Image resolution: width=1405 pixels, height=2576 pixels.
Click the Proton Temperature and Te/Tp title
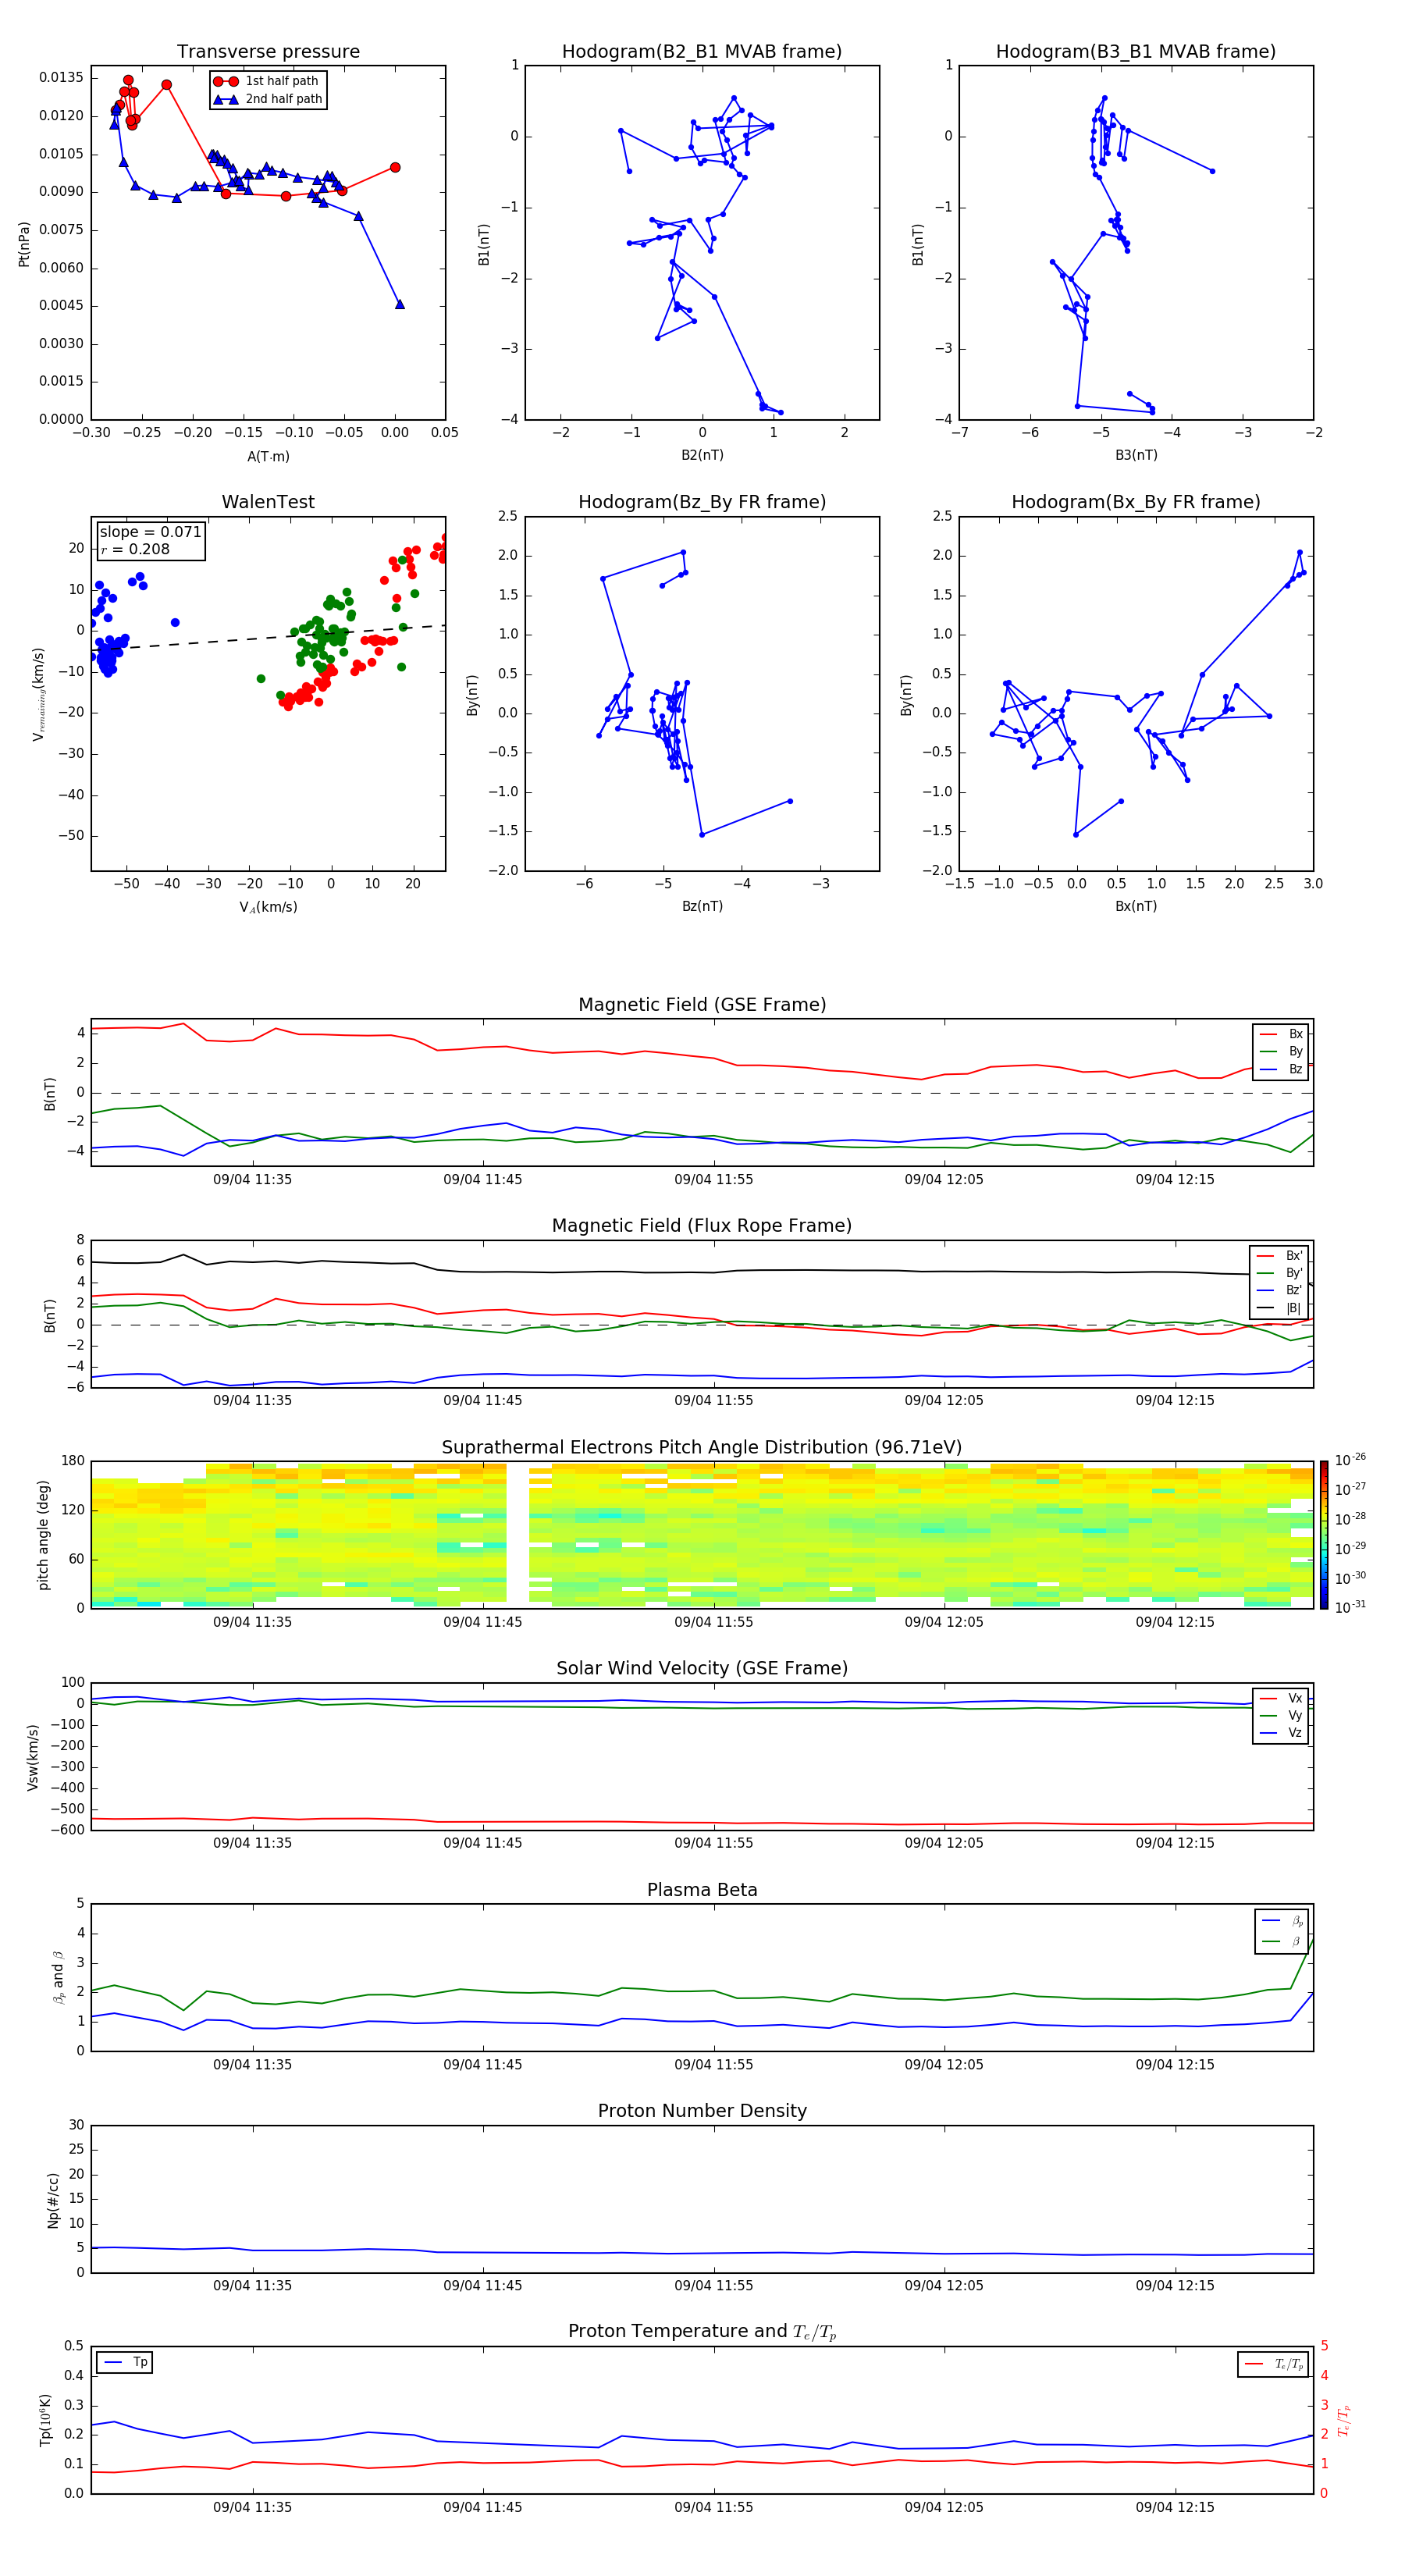click(702, 2333)
